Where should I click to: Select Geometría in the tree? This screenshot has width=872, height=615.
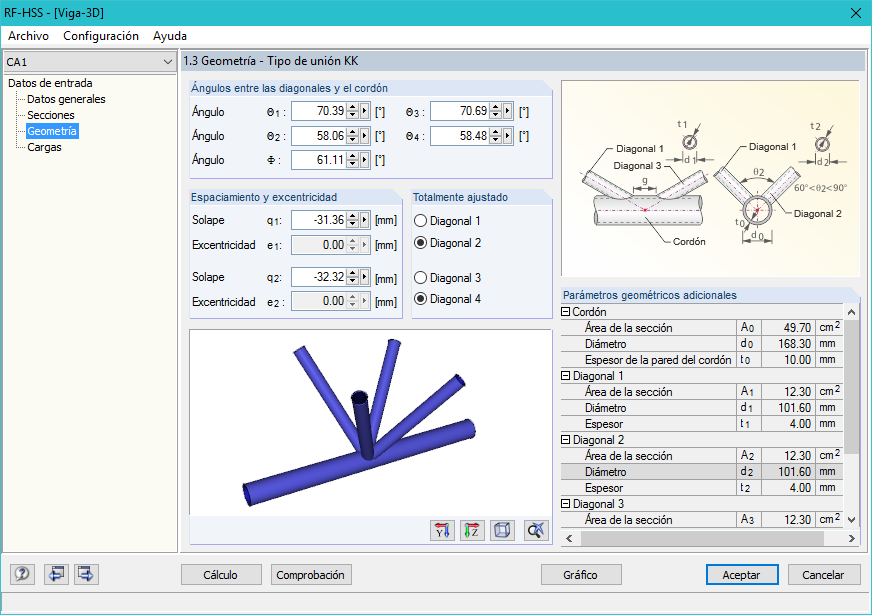(52, 131)
